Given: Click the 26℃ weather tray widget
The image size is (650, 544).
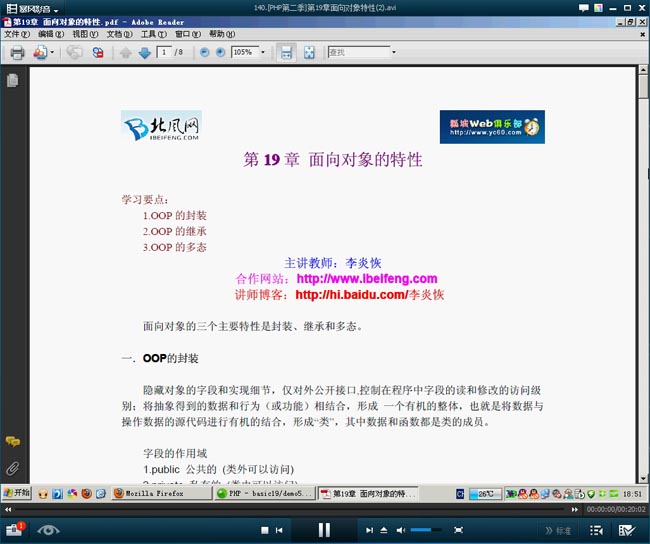Looking at the screenshot, I should tap(485, 494).
